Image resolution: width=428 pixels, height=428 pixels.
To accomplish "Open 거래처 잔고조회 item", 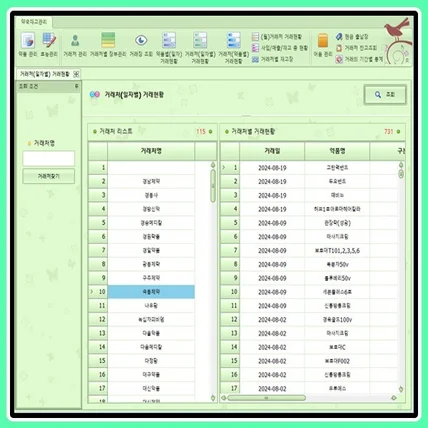I will 356,48.
